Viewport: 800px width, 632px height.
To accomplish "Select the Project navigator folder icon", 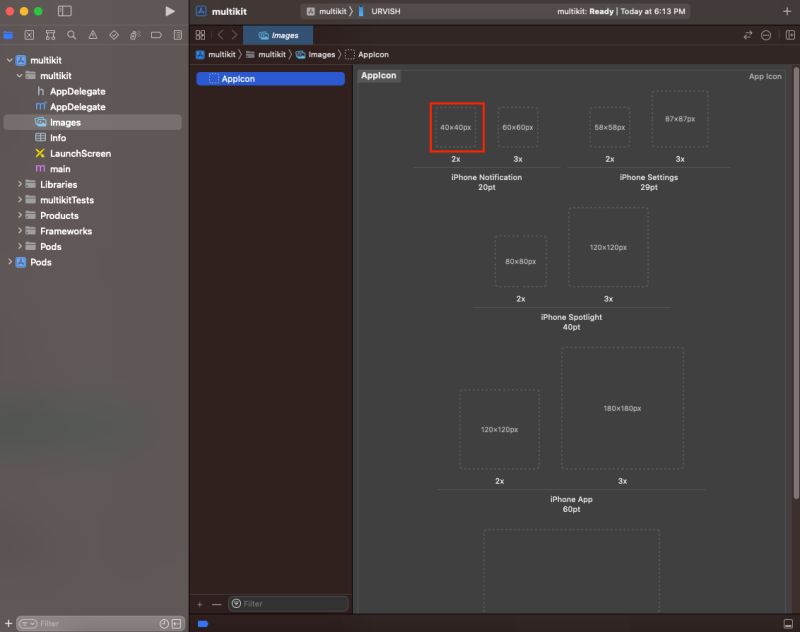I will [x=8, y=34].
